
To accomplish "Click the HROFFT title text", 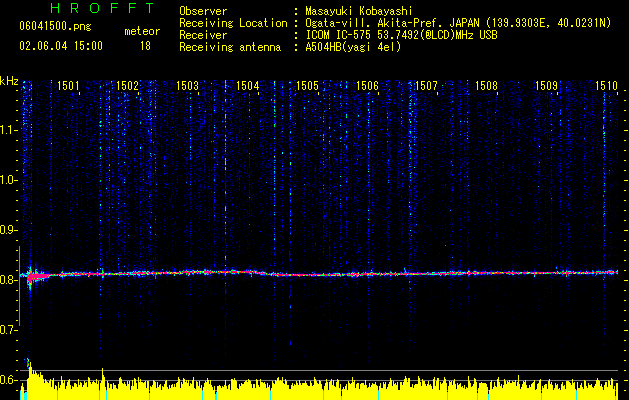I will coord(102,8).
